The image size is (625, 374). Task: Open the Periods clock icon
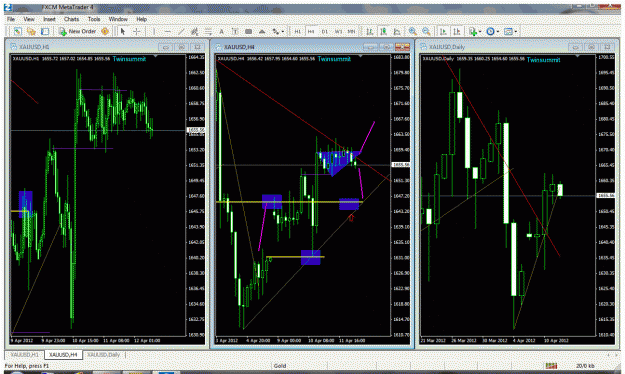pyautogui.click(x=490, y=31)
